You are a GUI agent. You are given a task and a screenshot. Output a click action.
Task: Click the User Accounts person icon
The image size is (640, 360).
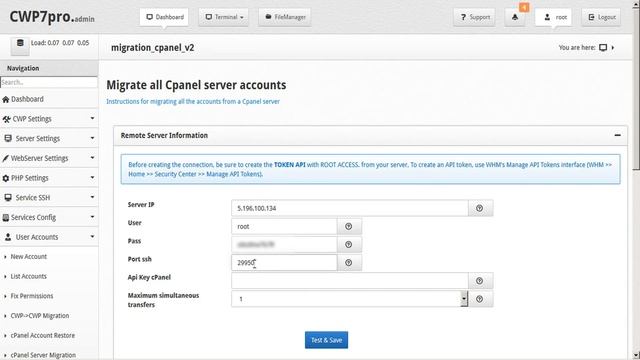(8, 237)
